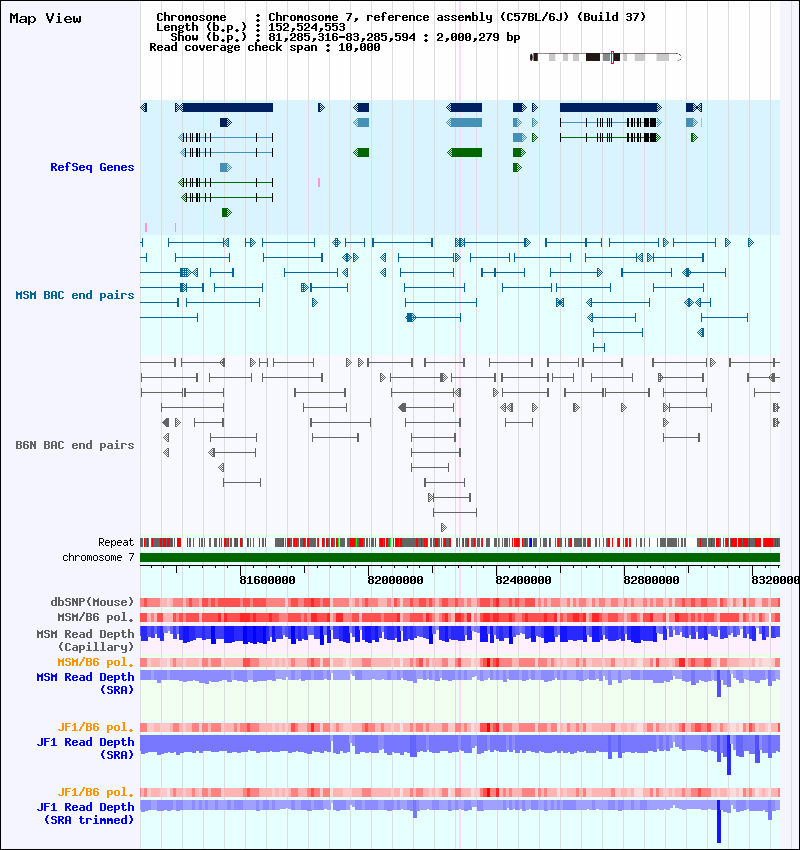
Task: Click the Chromosome 7 reference assembly text
Action: tap(457, 17)
